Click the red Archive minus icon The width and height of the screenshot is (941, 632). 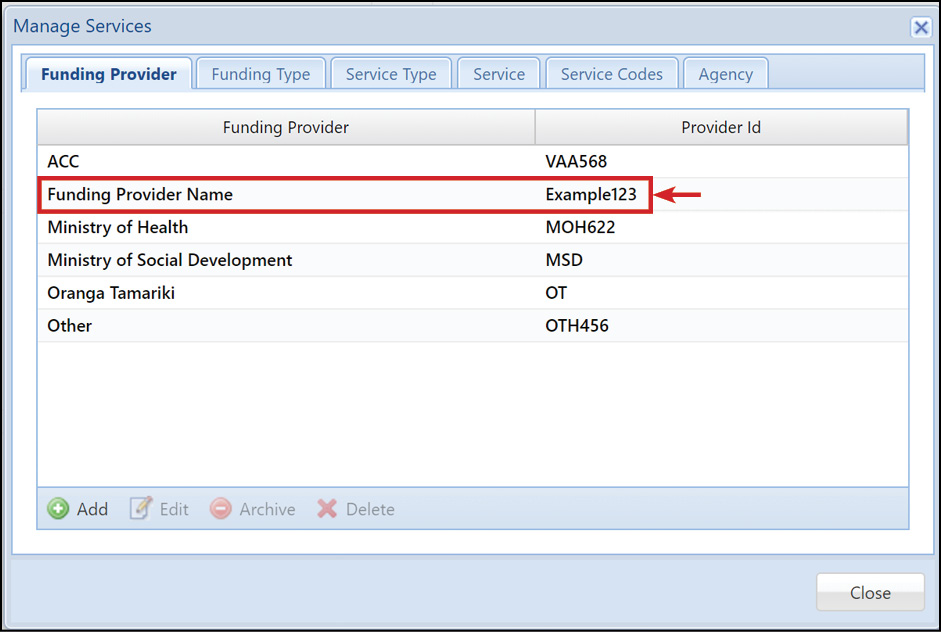(x=220, y=508)
